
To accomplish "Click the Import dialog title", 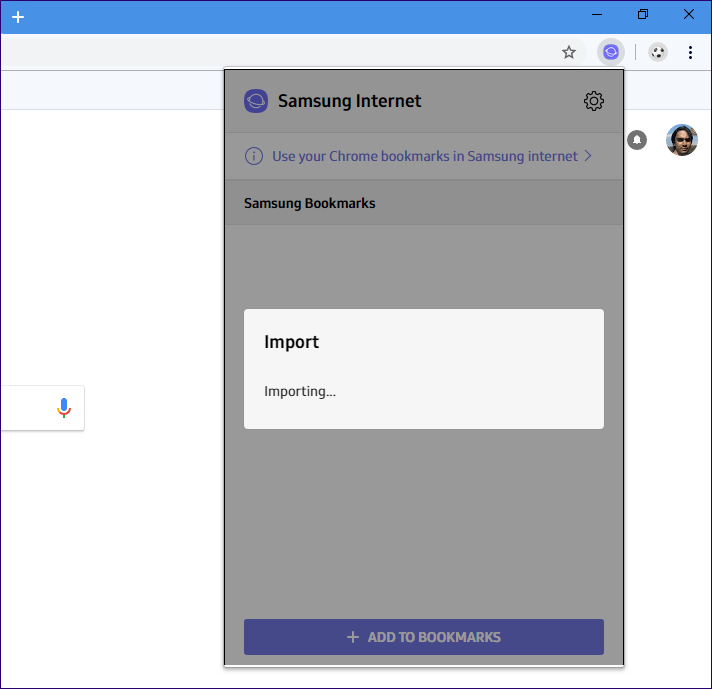I will 292,342.
